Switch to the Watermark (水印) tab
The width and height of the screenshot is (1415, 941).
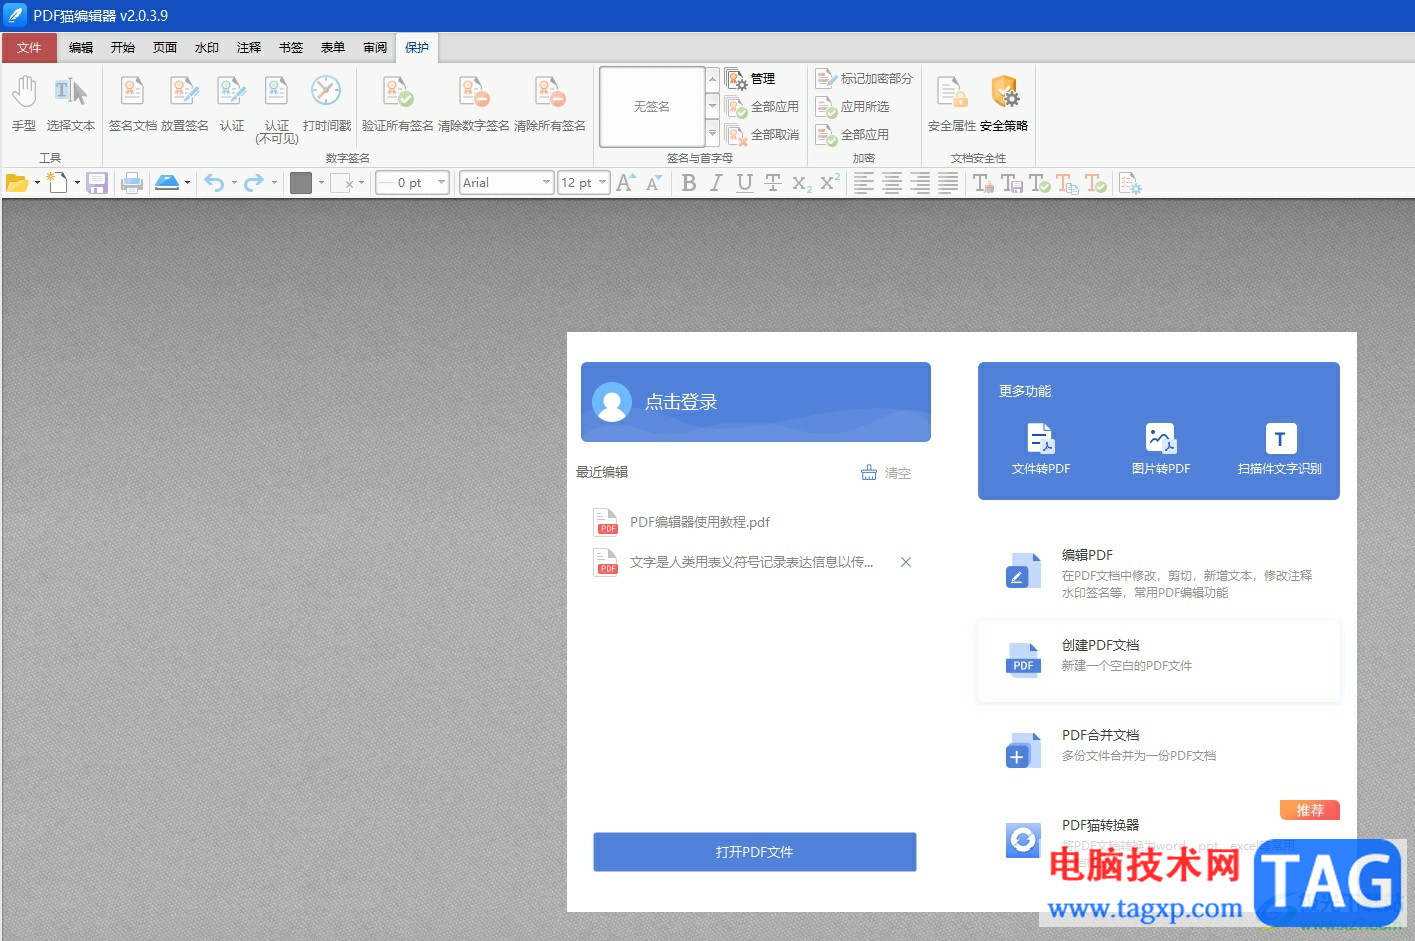pyautogui.click(x=207, y=48)
